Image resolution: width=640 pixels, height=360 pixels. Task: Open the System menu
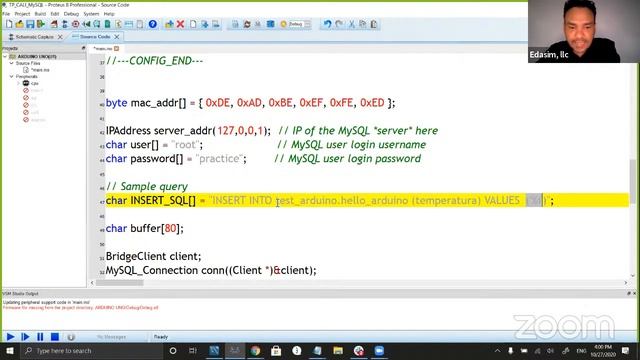pyautogui.click(x=91, y=14)
